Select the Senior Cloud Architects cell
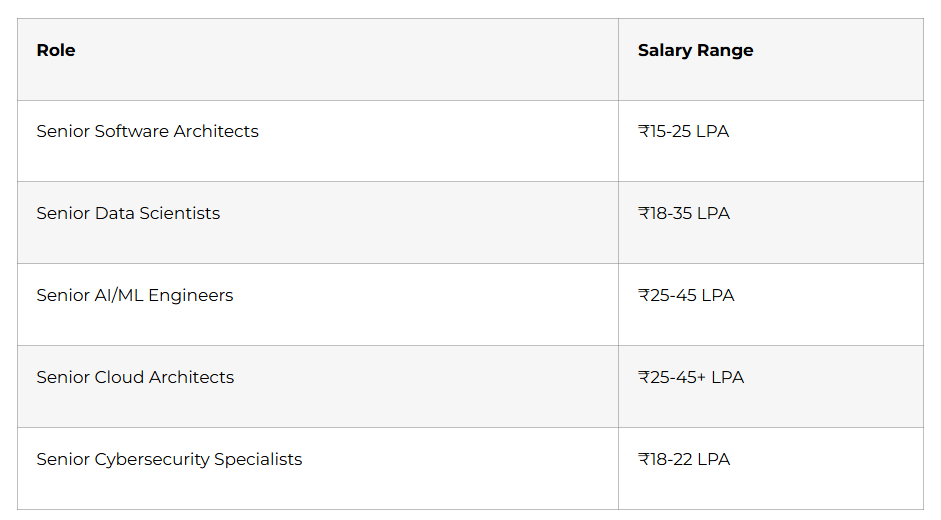Screen dimensions: 941x520 (135, 377)
